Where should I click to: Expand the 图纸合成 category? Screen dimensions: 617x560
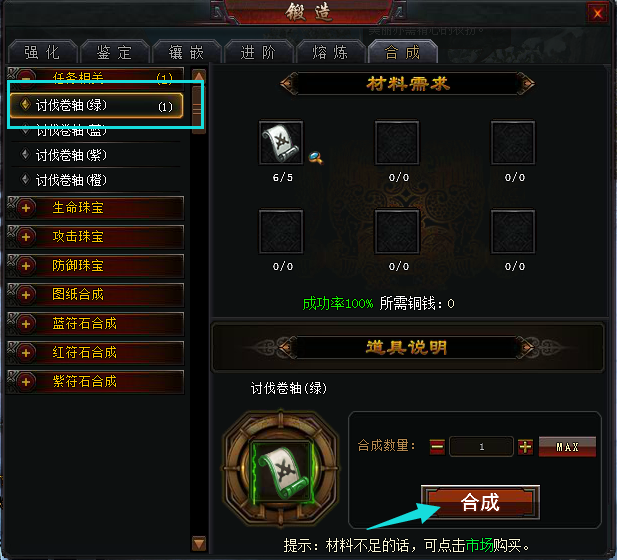26,294
